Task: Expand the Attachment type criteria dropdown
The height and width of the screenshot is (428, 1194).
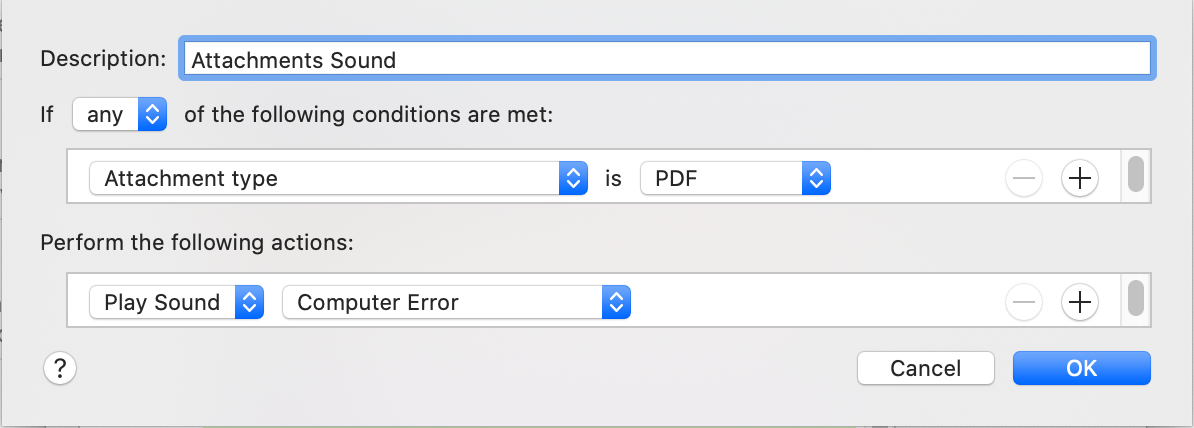Action: (338, 179)
